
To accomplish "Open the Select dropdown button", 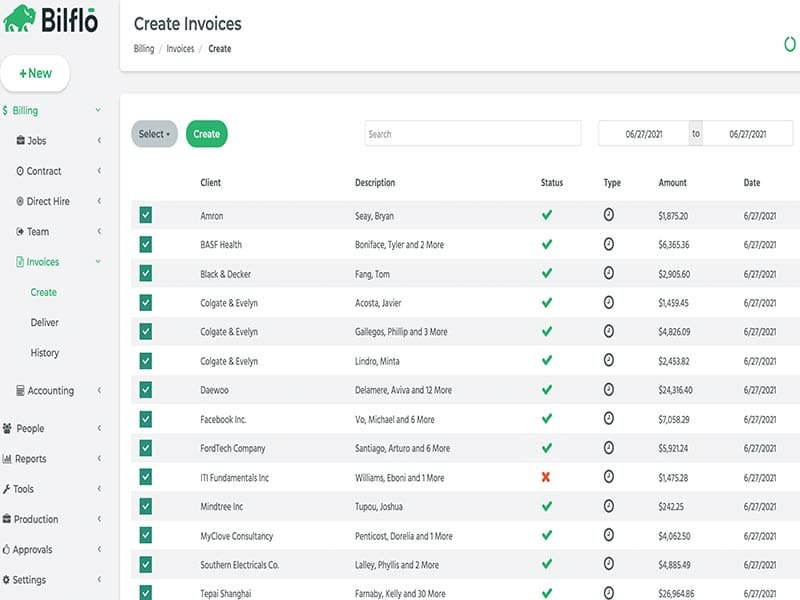I will (x=154, y=134).
